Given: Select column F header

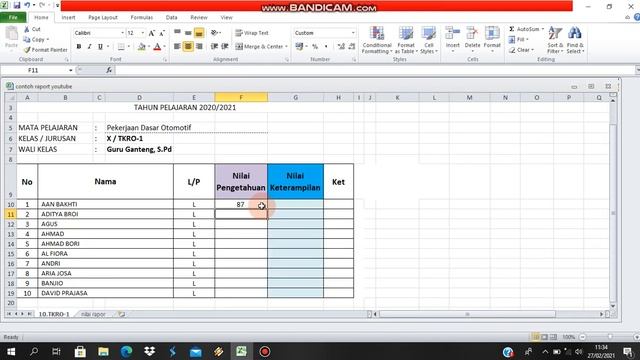Looking at the screenshot, I should (241, 98).
